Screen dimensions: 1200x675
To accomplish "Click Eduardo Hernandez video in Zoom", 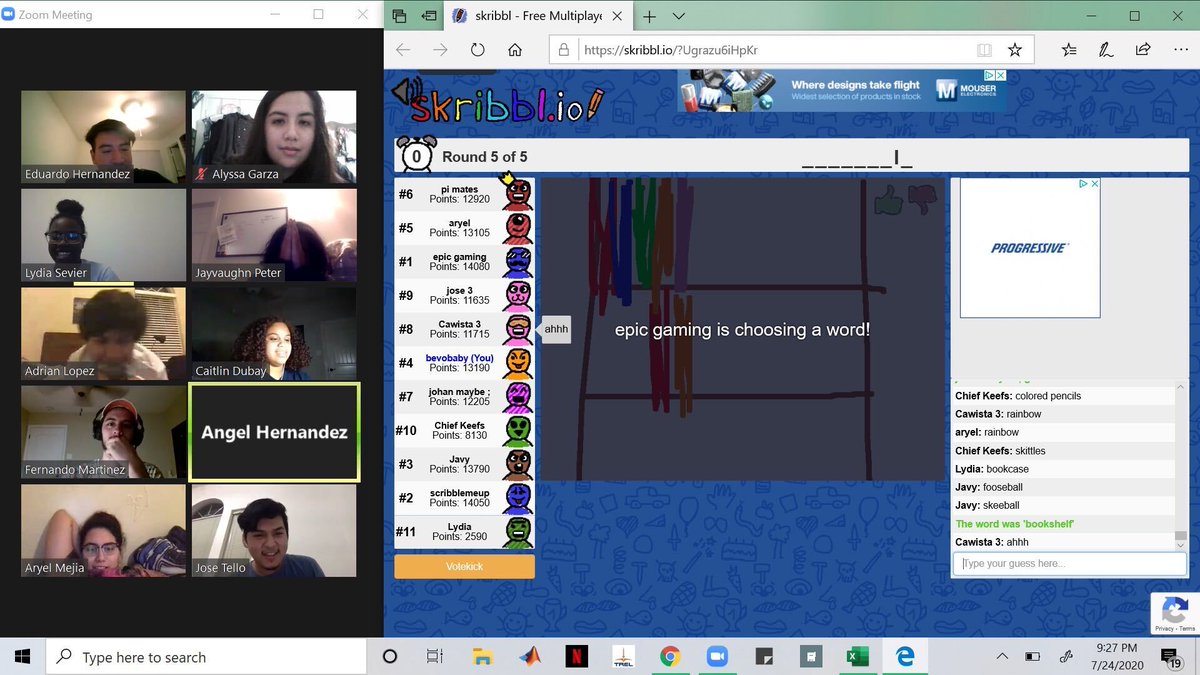I will 104,137.
